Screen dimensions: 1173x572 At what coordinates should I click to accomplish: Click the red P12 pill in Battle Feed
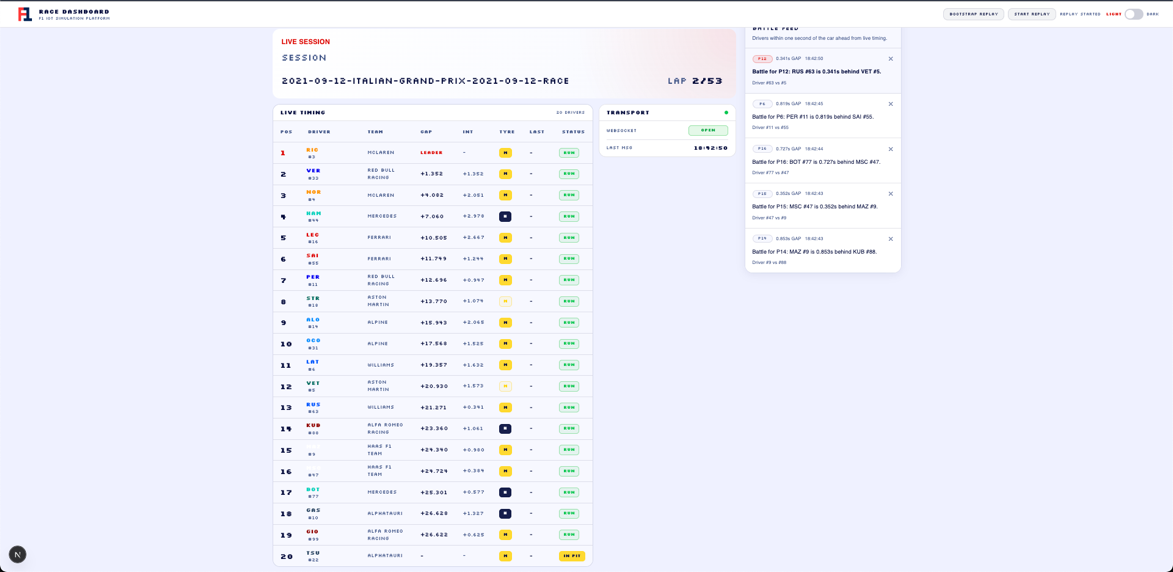(762, 58)
